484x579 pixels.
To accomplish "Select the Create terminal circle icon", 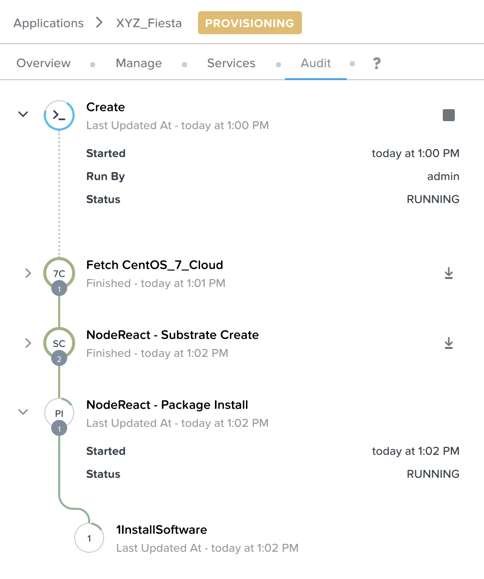I will 59,115.
